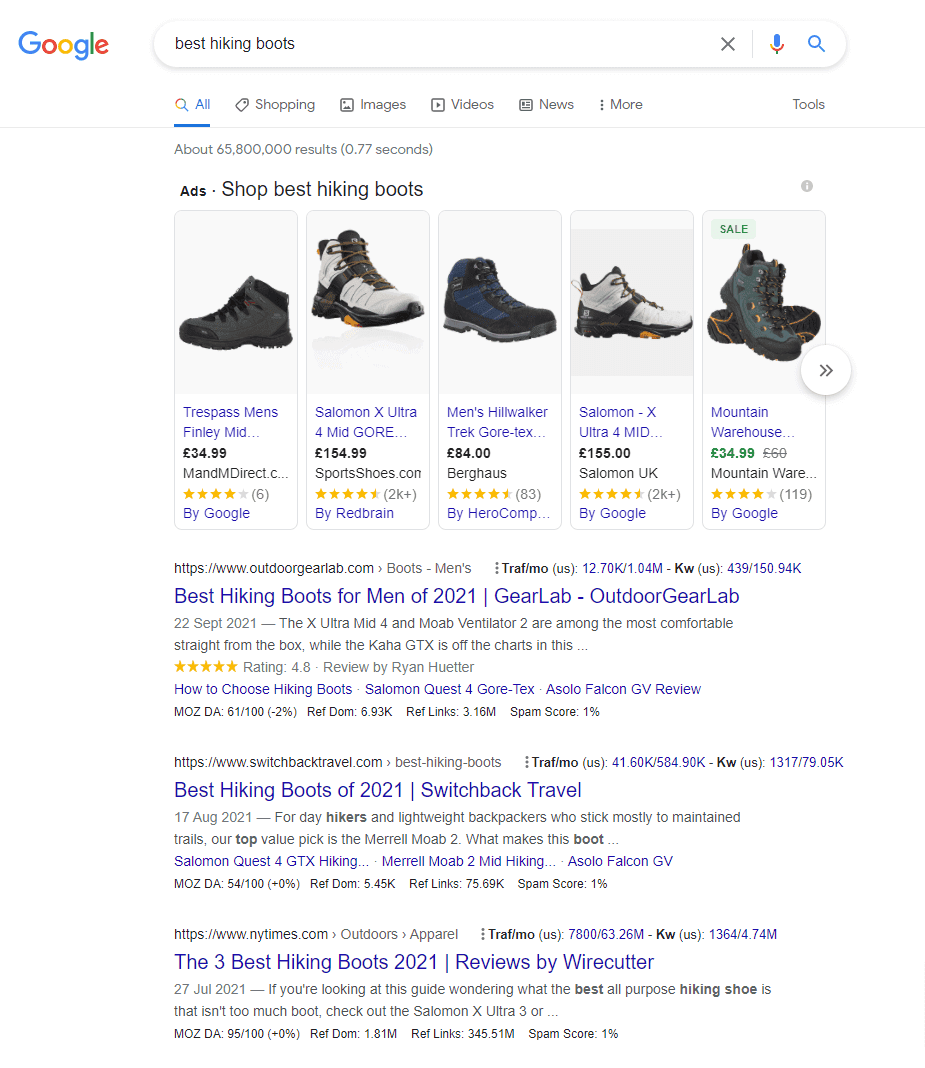This screenshot has height=1068, width=925.
Task: Open the Mountain Warehouse SALE boot image
Action: 764,303
